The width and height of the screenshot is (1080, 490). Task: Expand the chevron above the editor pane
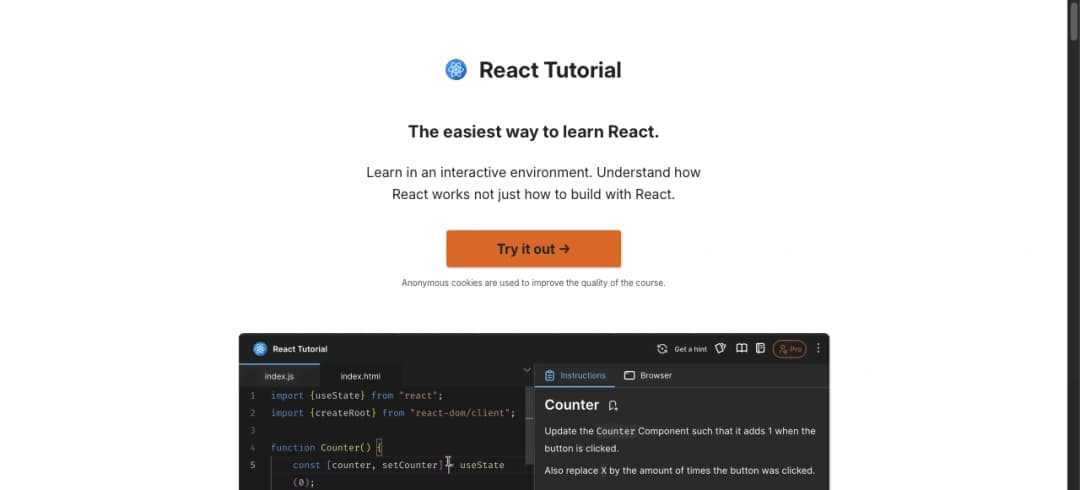point(527,370)
